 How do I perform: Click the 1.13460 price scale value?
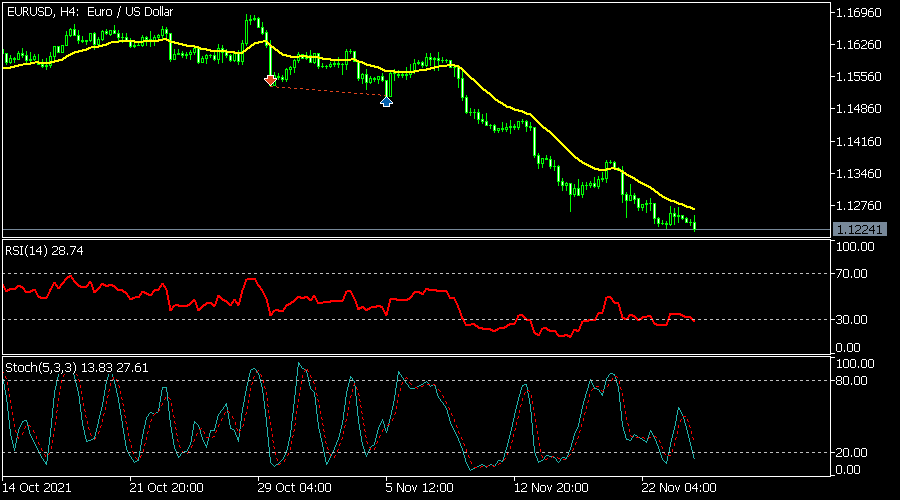pos(859,173)
